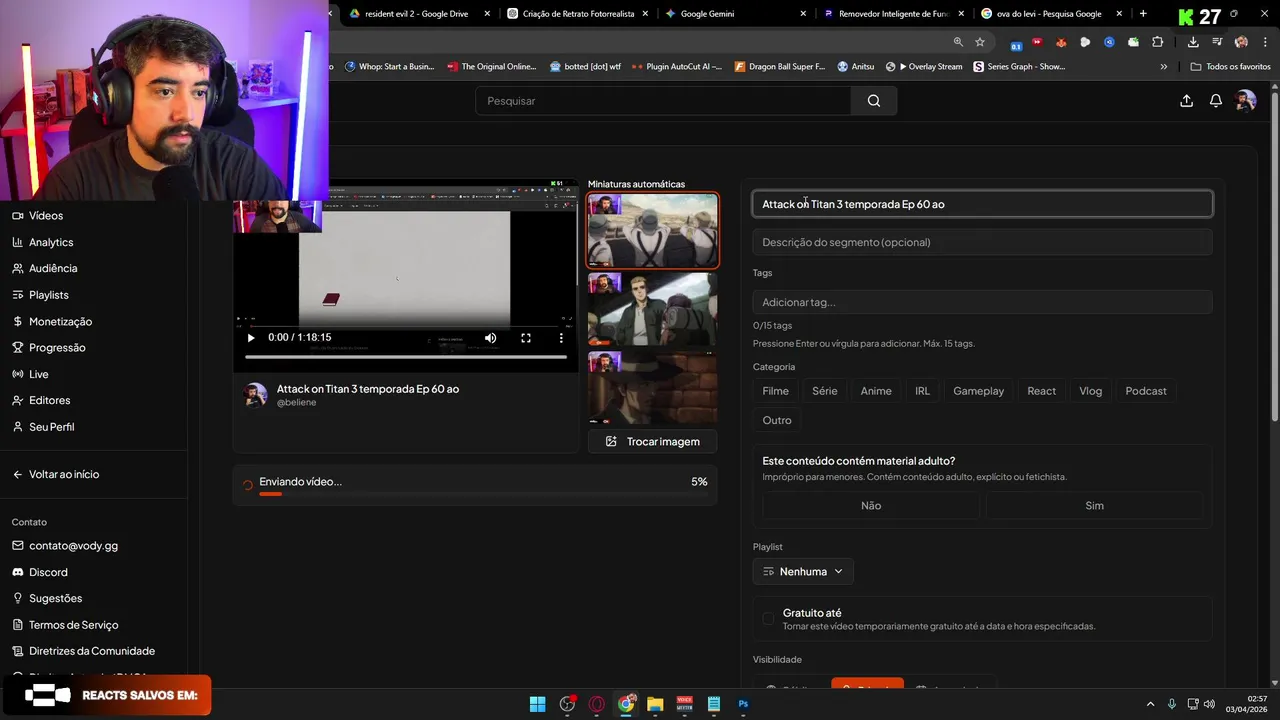Click the video progress seek bar
The height and width of the screenshot is (720, 1280).
point(405,357)
